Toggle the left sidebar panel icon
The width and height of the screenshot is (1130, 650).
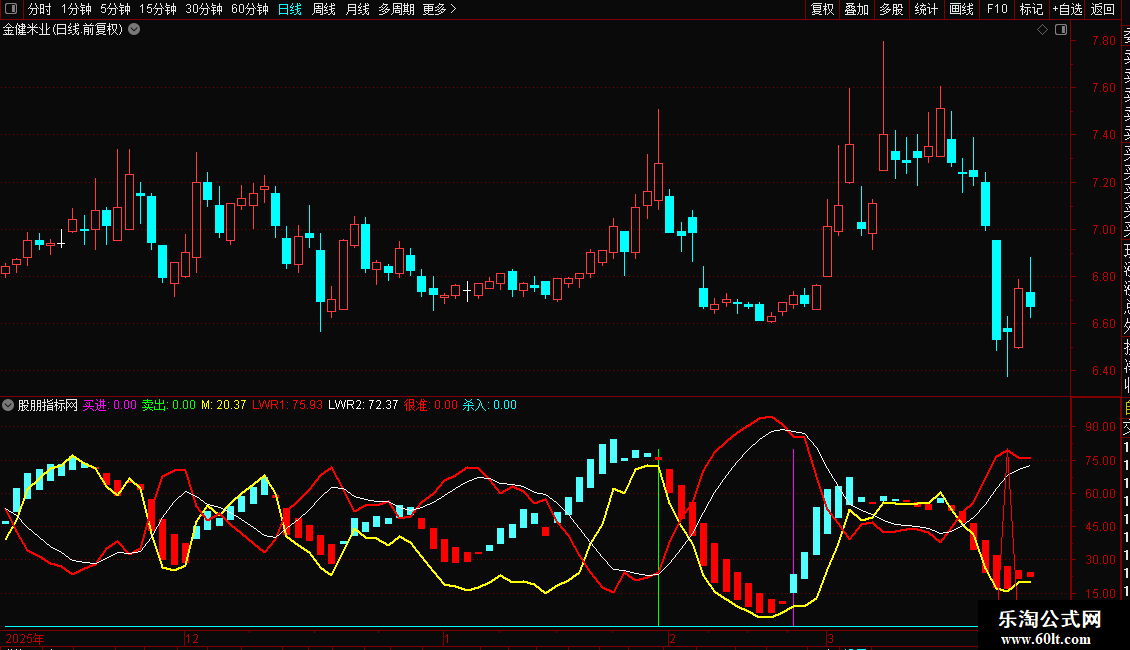(11, 9)
